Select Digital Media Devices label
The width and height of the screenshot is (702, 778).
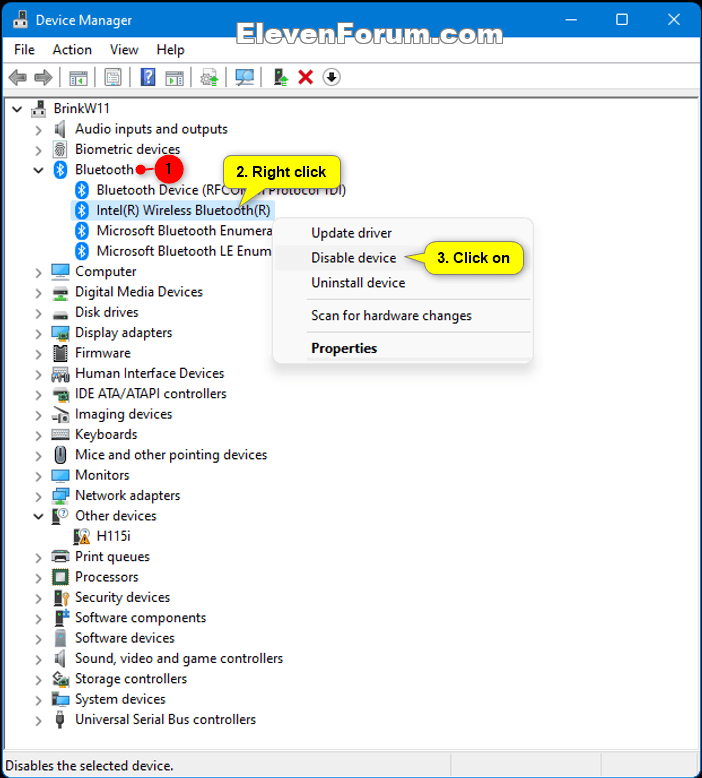(x=139, y=292)
